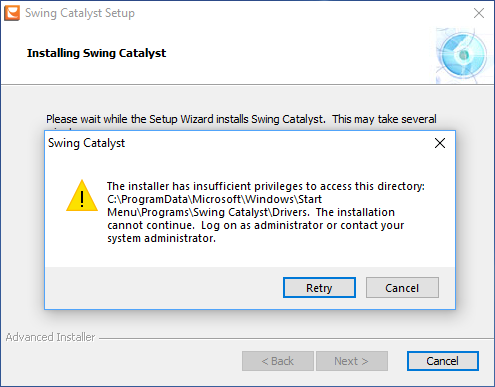Click the Retry button in the error dialog
This screenshot has height=387, width=495.
tap(319, 287)
